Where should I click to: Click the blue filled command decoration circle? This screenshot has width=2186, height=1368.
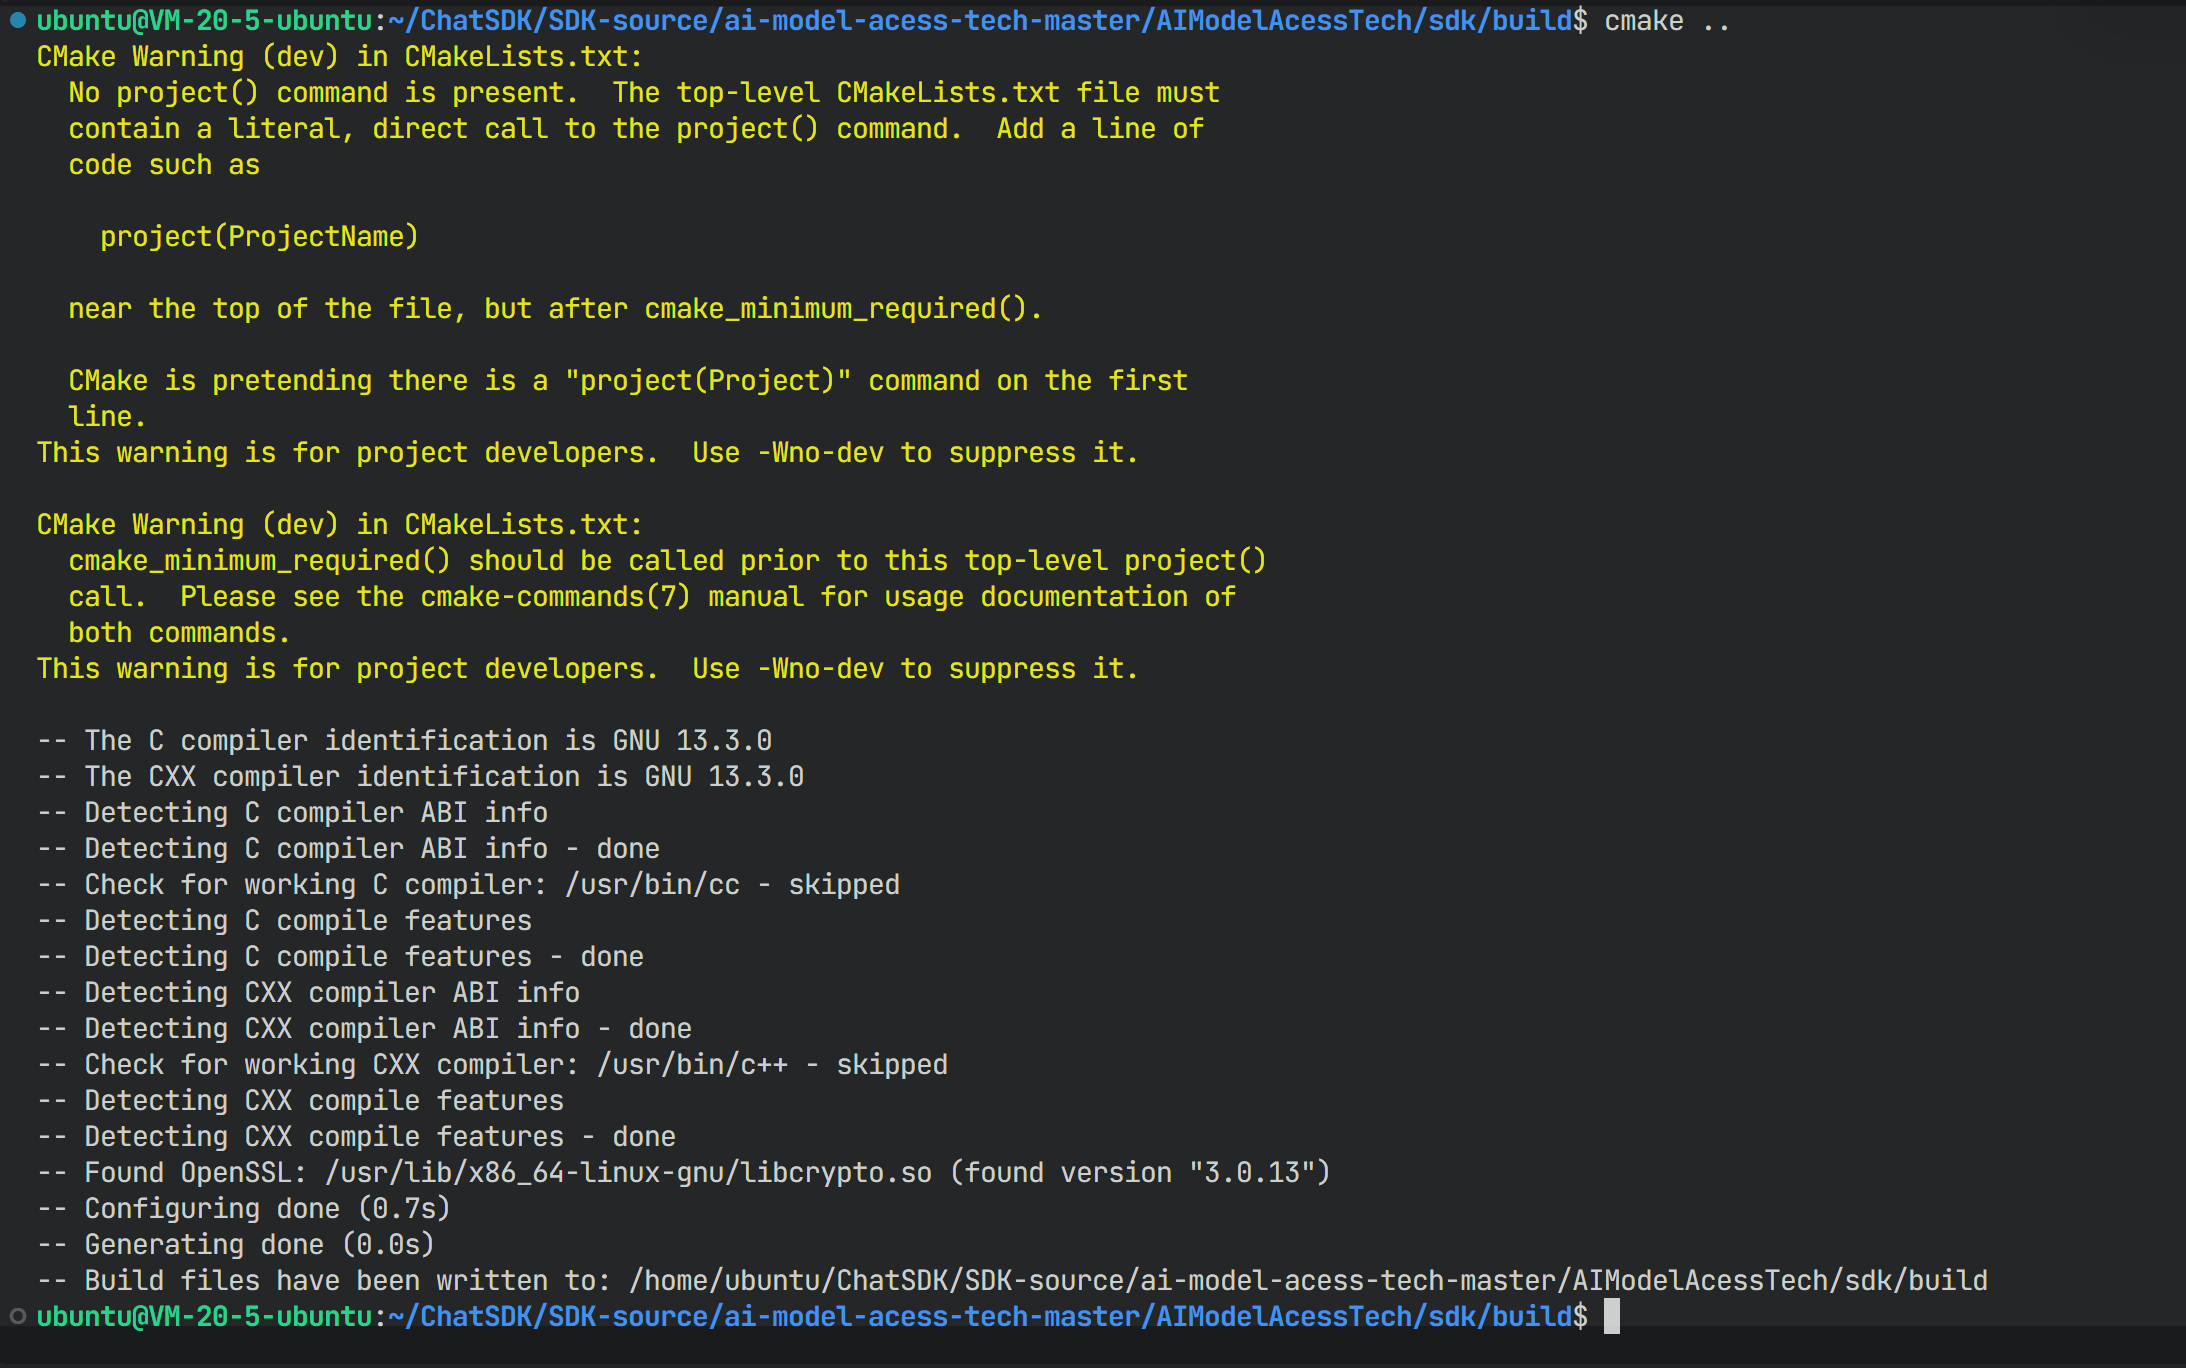click(x=17, y=20)
